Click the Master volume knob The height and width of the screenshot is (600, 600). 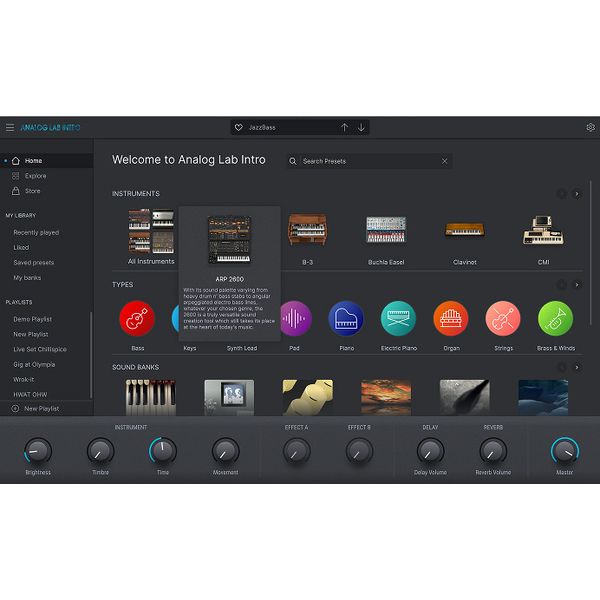565,451
